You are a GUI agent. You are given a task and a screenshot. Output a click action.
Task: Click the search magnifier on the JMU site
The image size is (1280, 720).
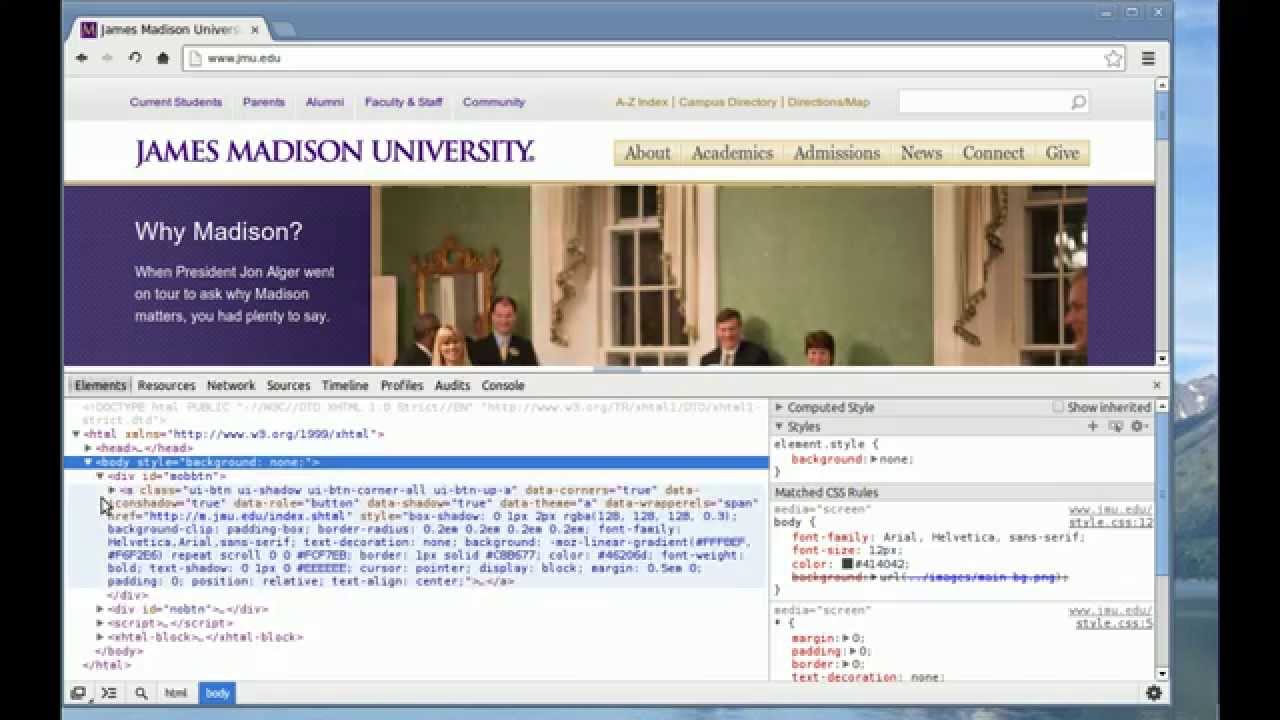click(1078, 102)
